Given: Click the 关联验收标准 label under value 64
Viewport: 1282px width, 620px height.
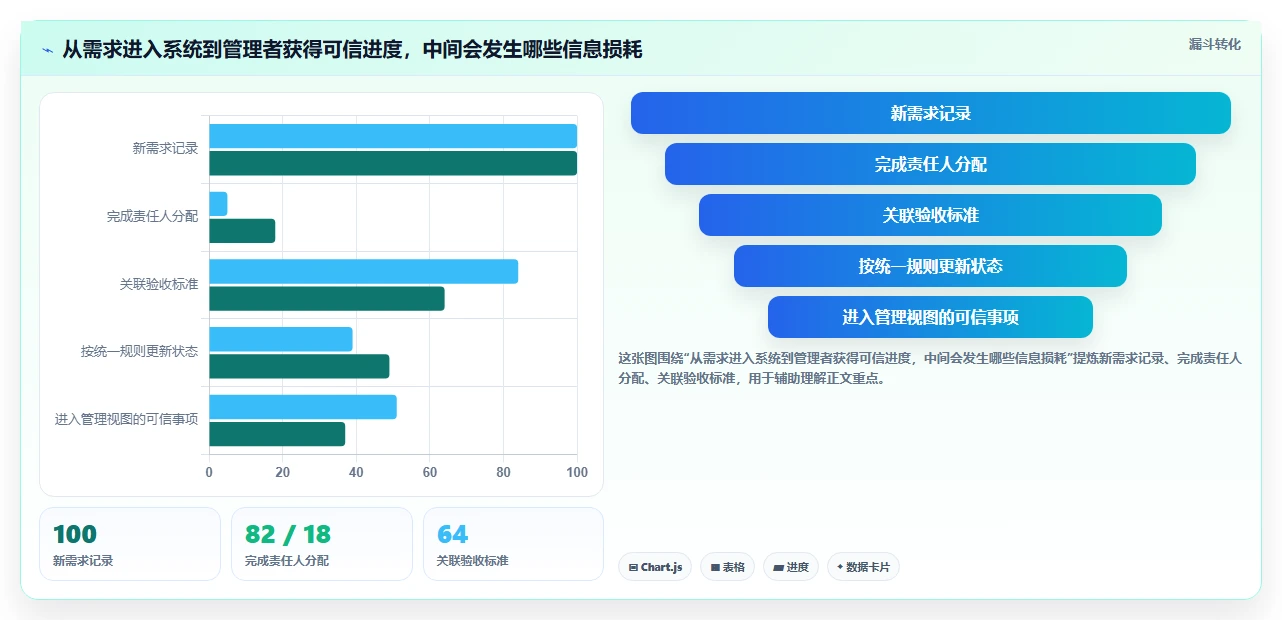Looking at the screenshot, I should tap(473, 561).
